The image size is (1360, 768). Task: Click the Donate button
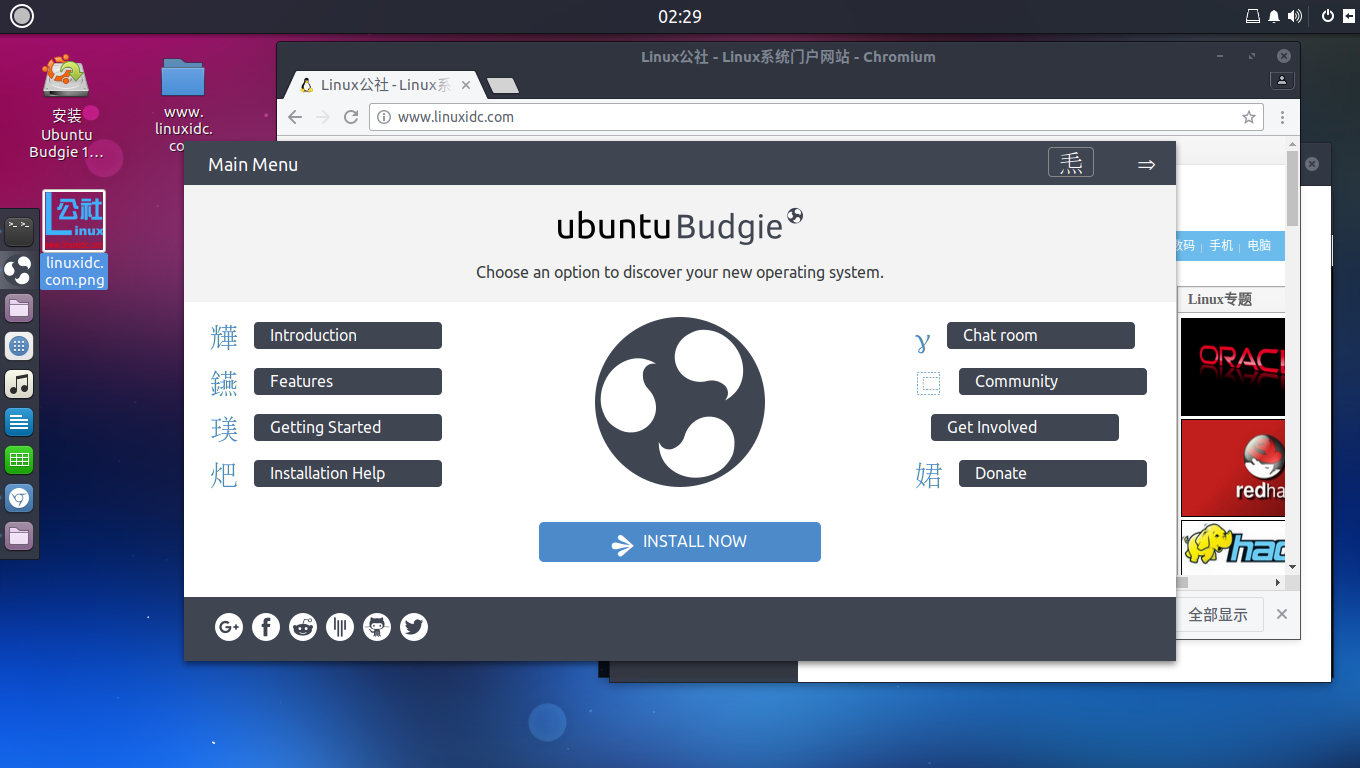[x=1052, y=473]
